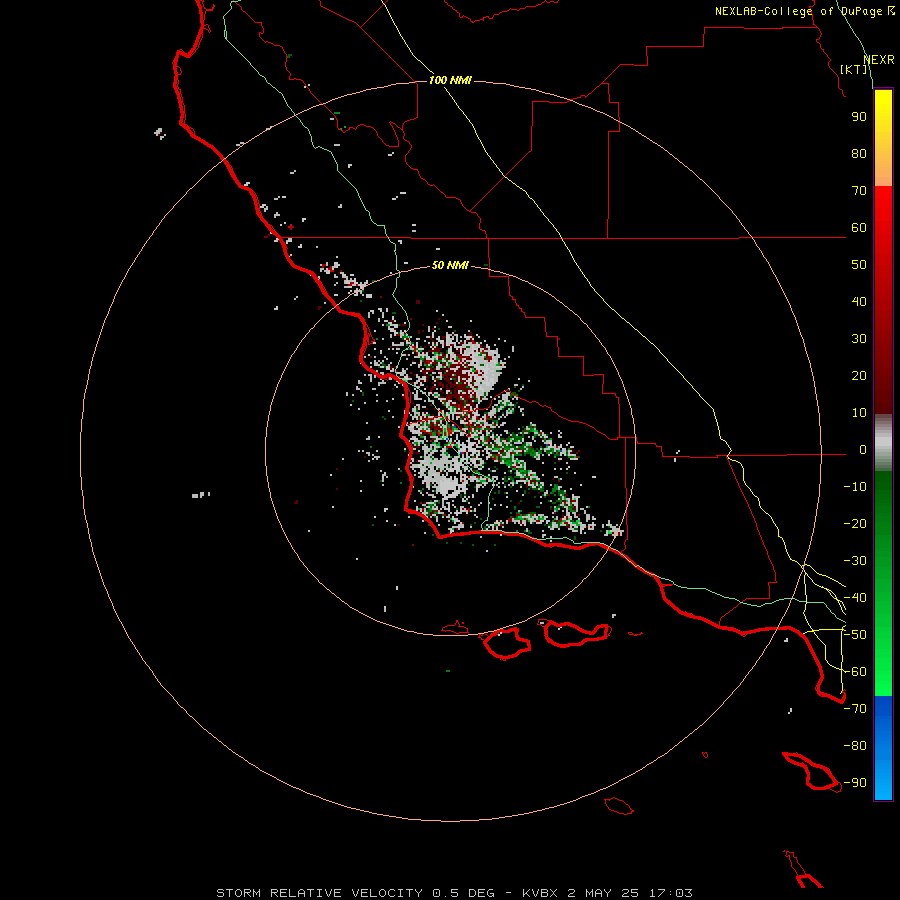
Task: Click the -90 value on velocity scale
Action: (855, 783)
